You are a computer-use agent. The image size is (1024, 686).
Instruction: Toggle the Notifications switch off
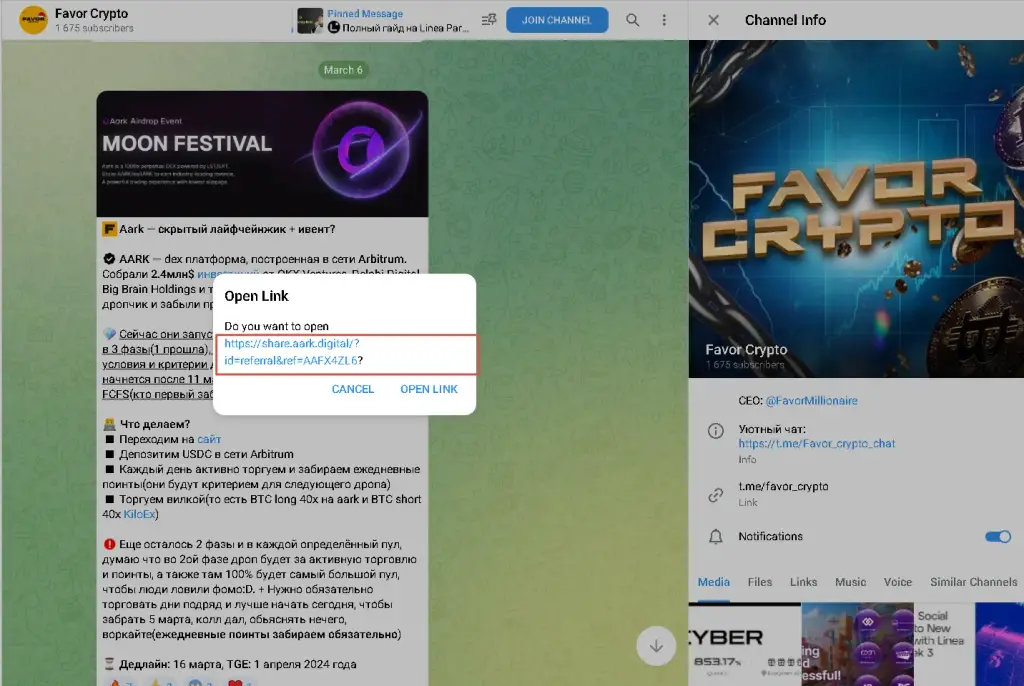997,536
